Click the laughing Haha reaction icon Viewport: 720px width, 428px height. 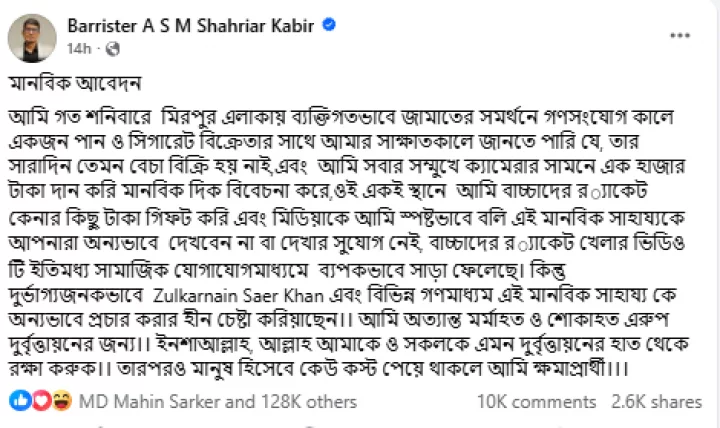60,401
